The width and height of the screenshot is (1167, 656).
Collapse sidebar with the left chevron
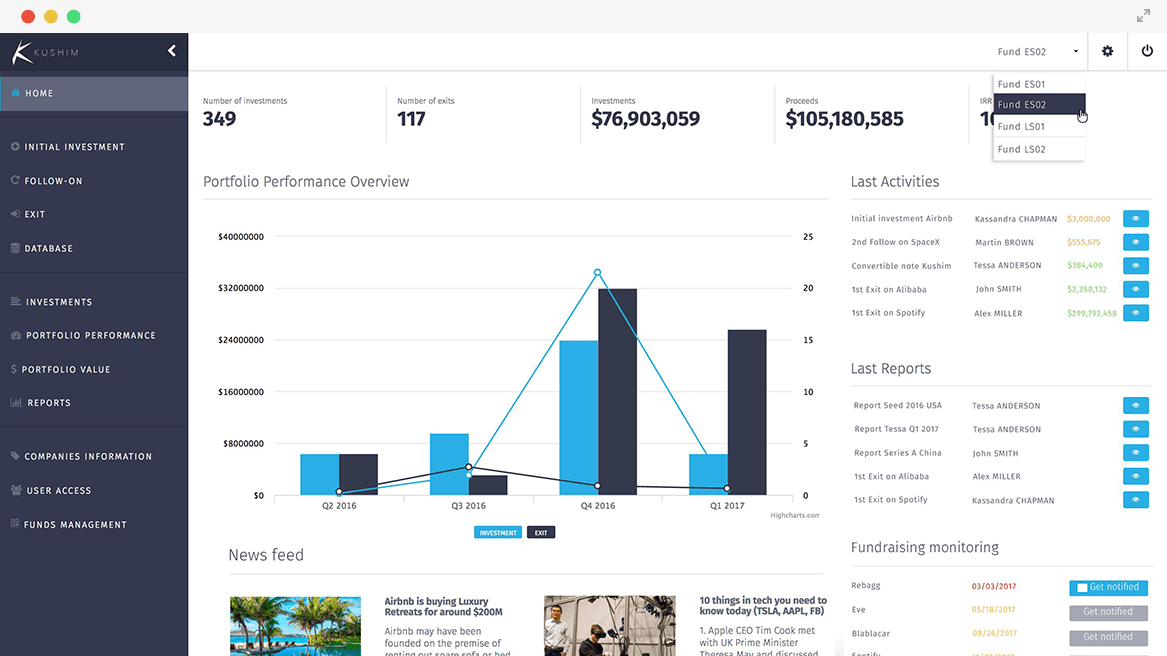172,51
